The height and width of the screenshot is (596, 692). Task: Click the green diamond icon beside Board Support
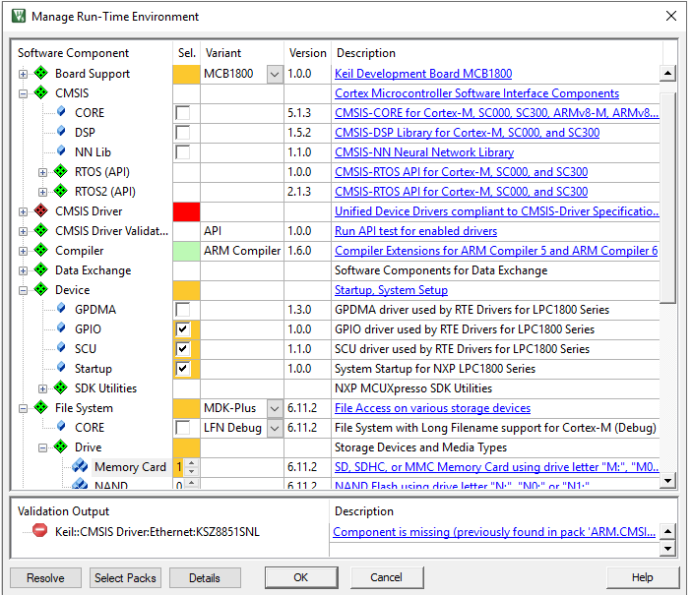tap(41, 74)
